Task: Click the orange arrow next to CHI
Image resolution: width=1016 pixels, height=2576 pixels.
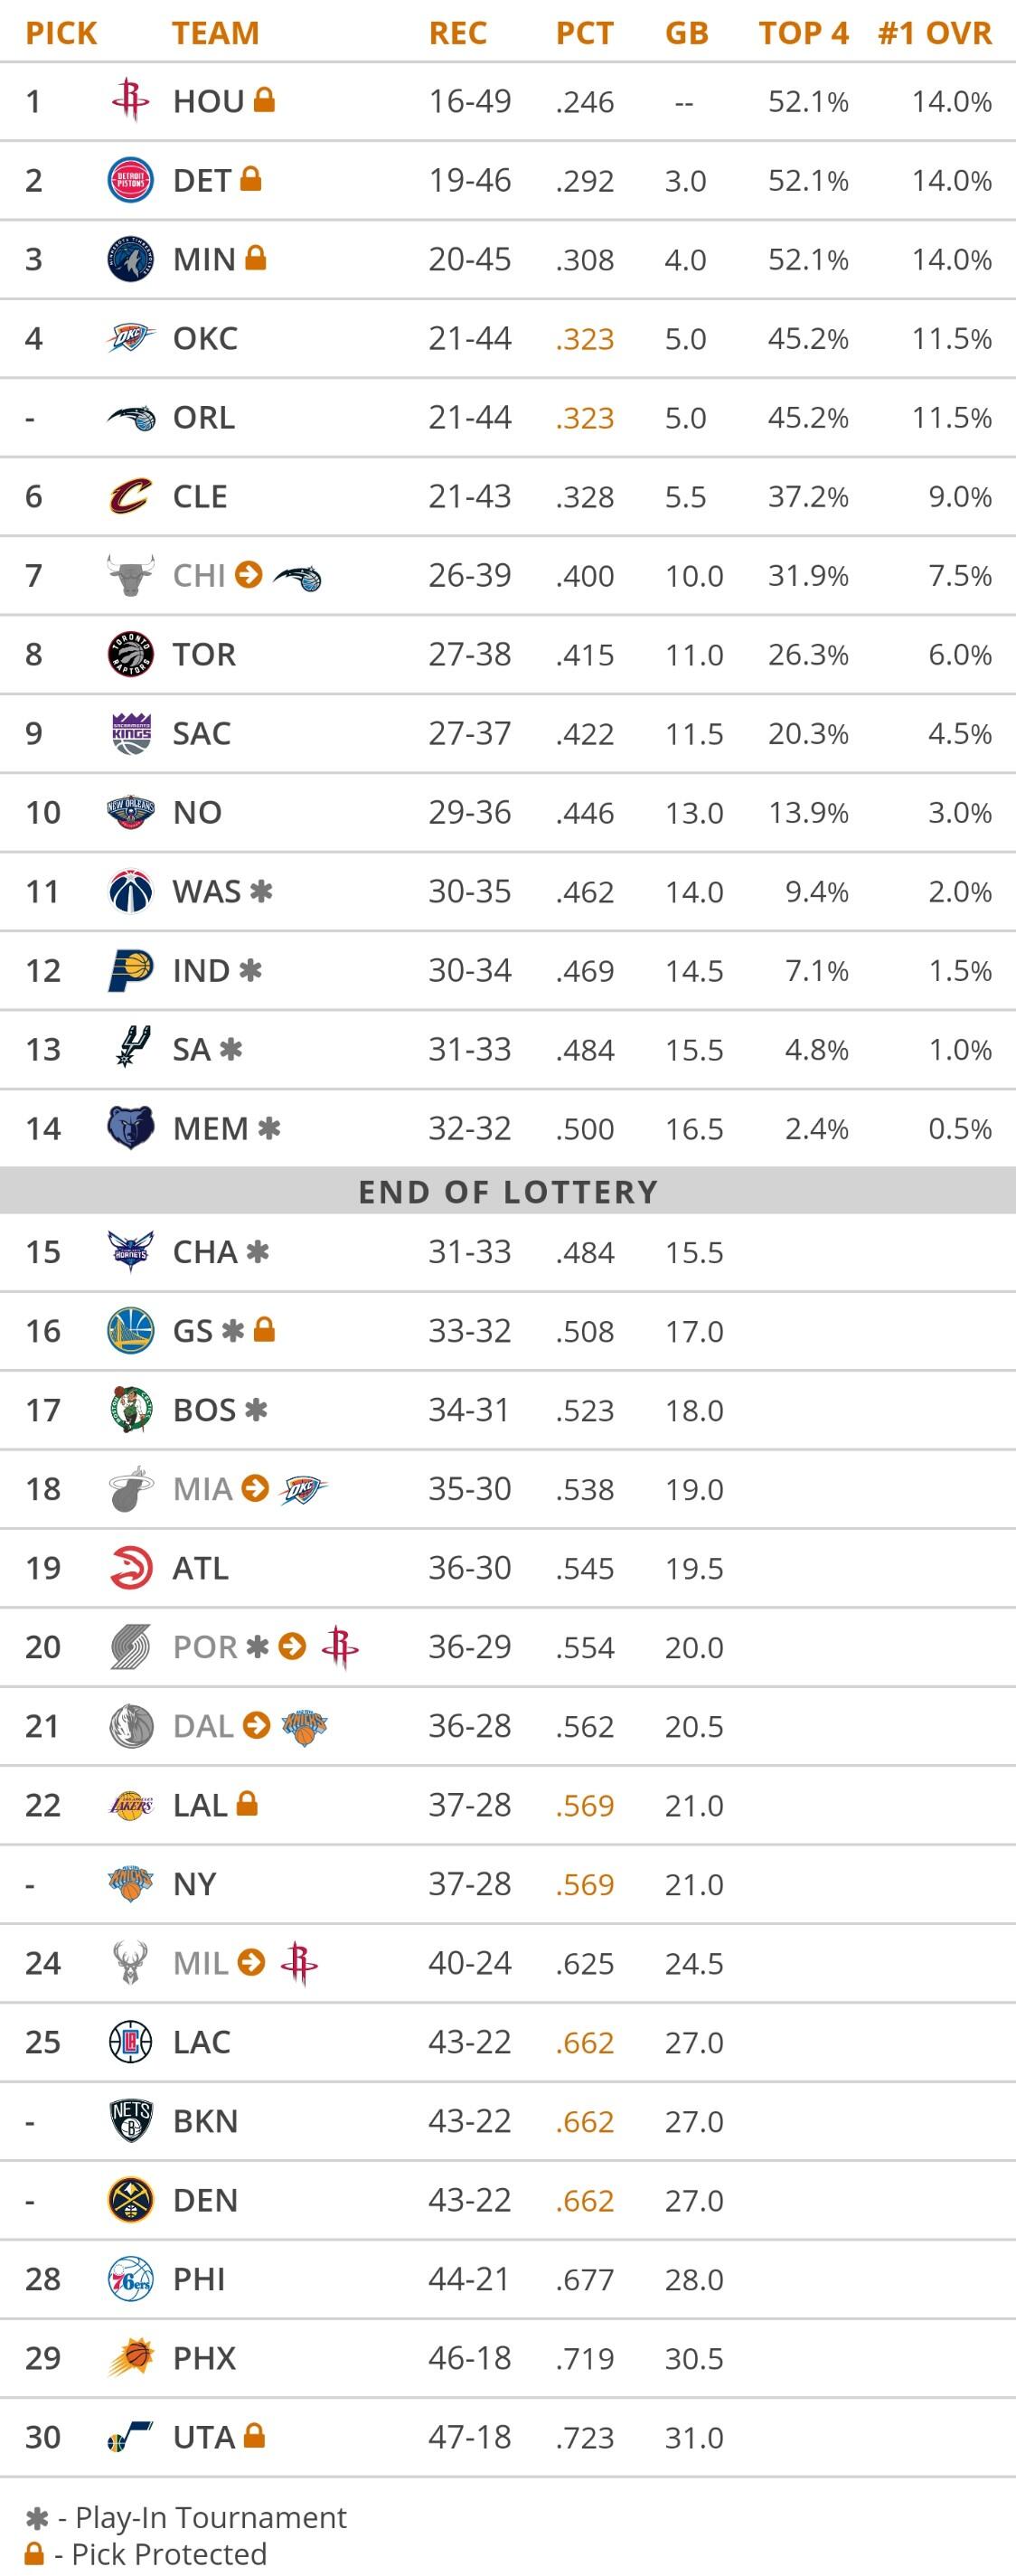Action: (248, 575)
